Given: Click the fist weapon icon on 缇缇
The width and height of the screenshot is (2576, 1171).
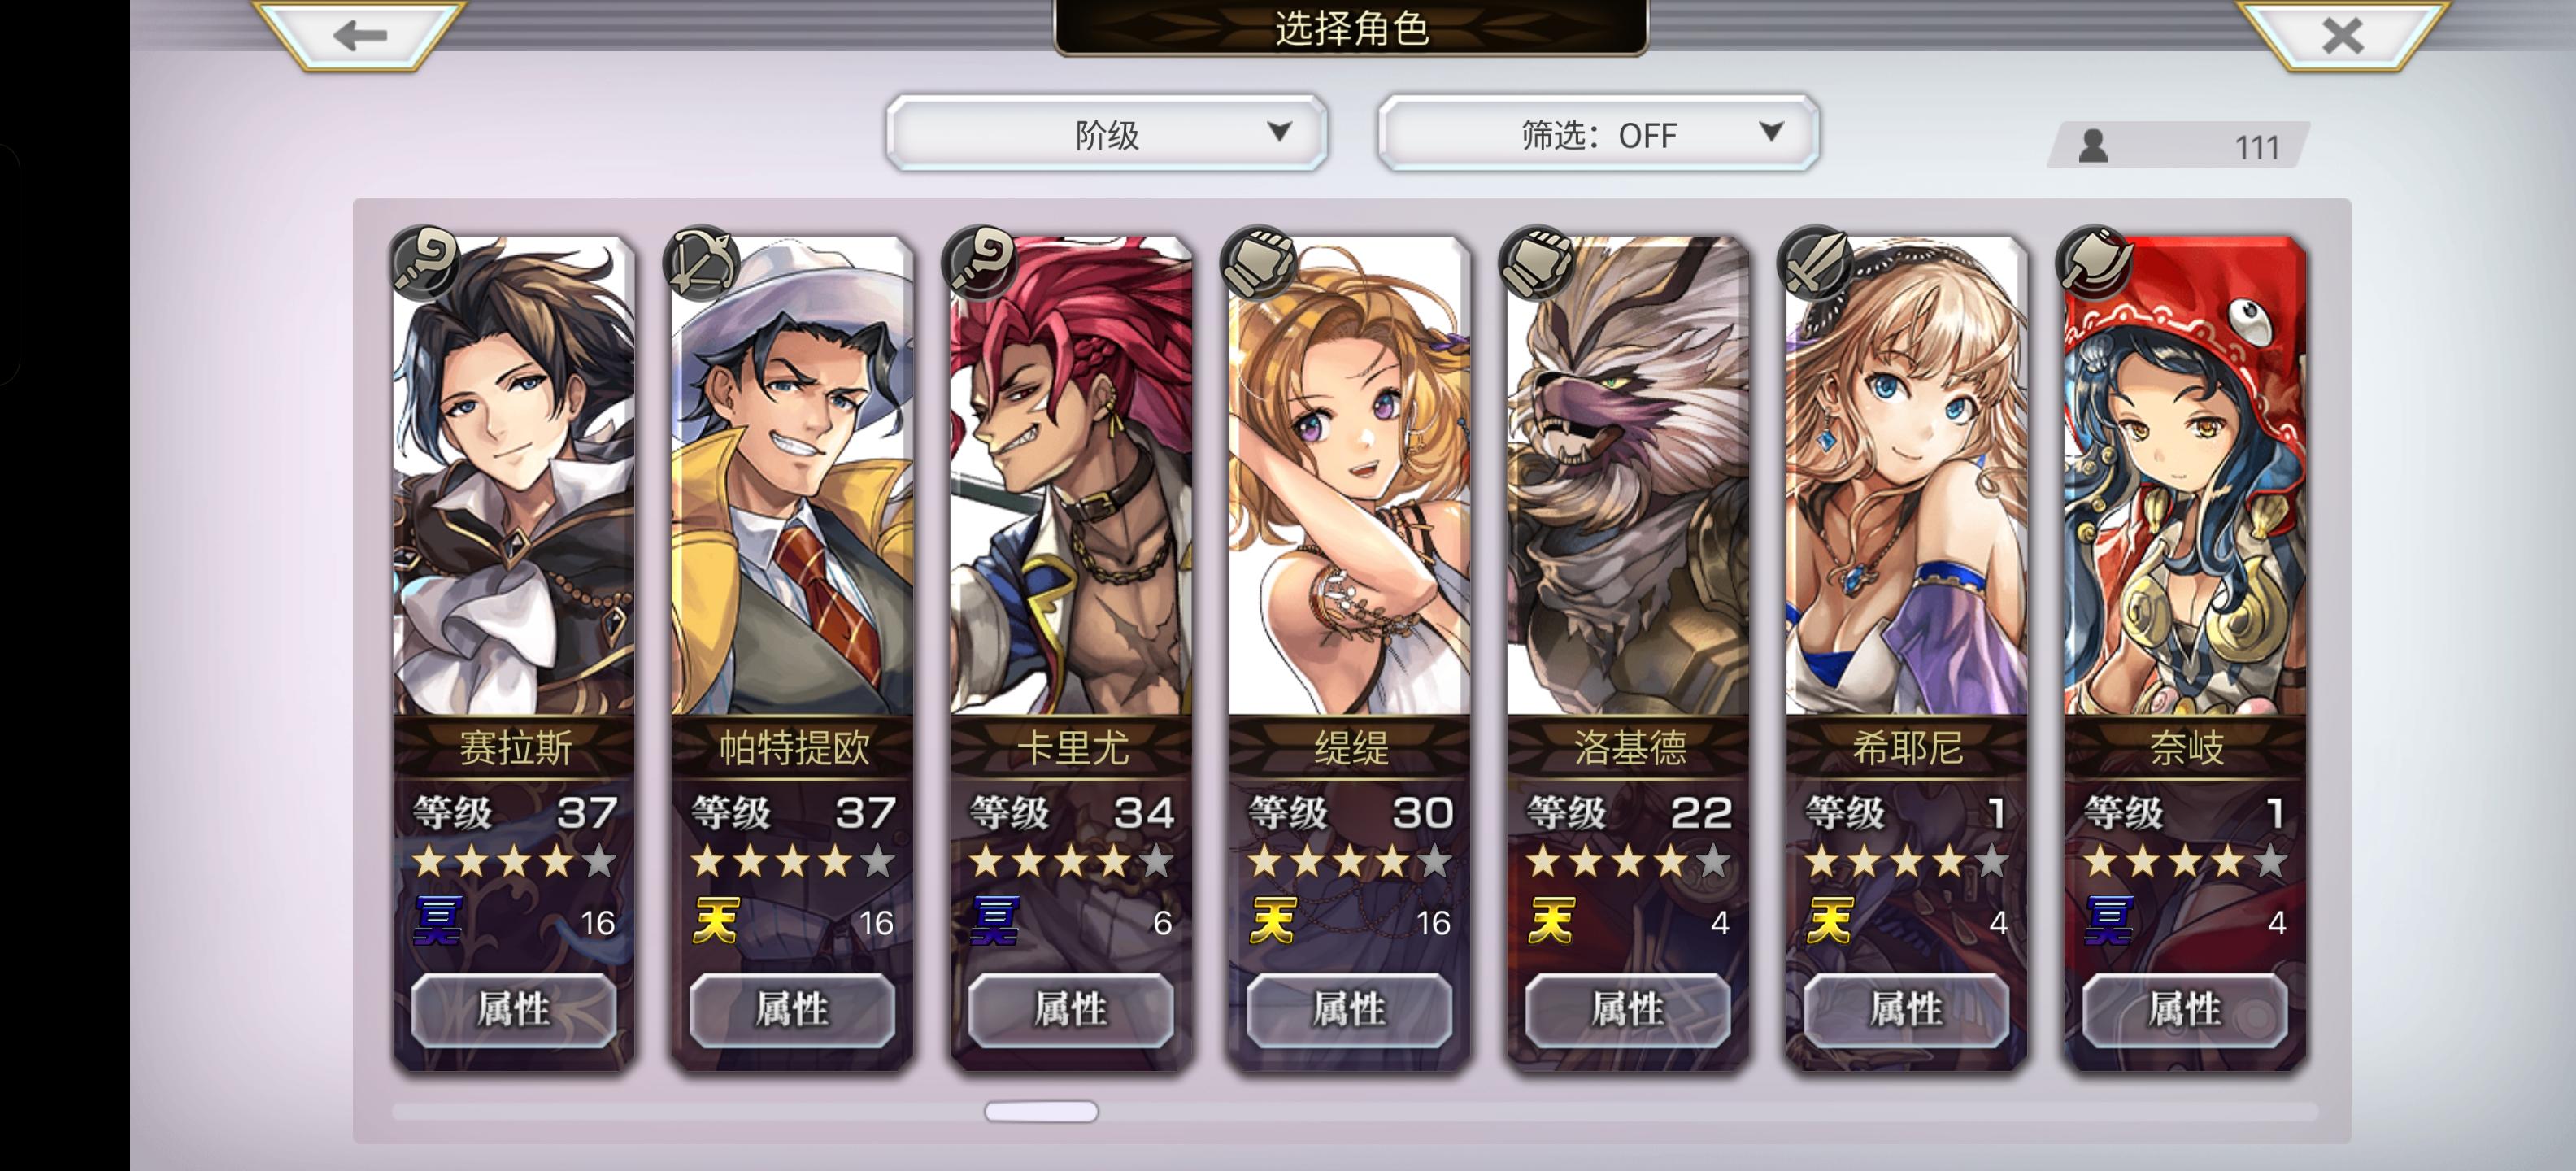Looking at the screenshot, I should tap(1259, 262).
